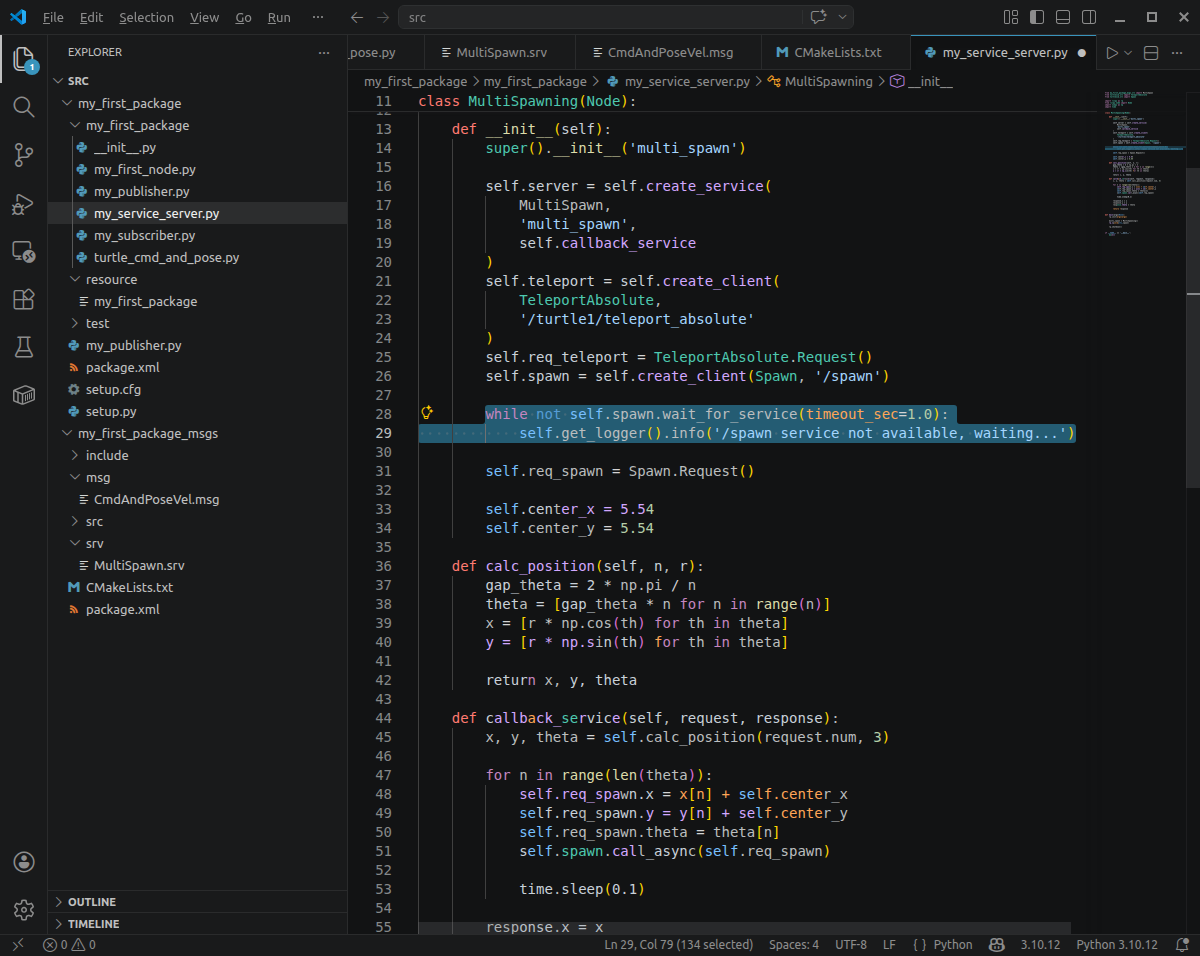The image size is (1200, 956).
Task: Expand the TIMELINE section
Action: [x=197, y=924]
